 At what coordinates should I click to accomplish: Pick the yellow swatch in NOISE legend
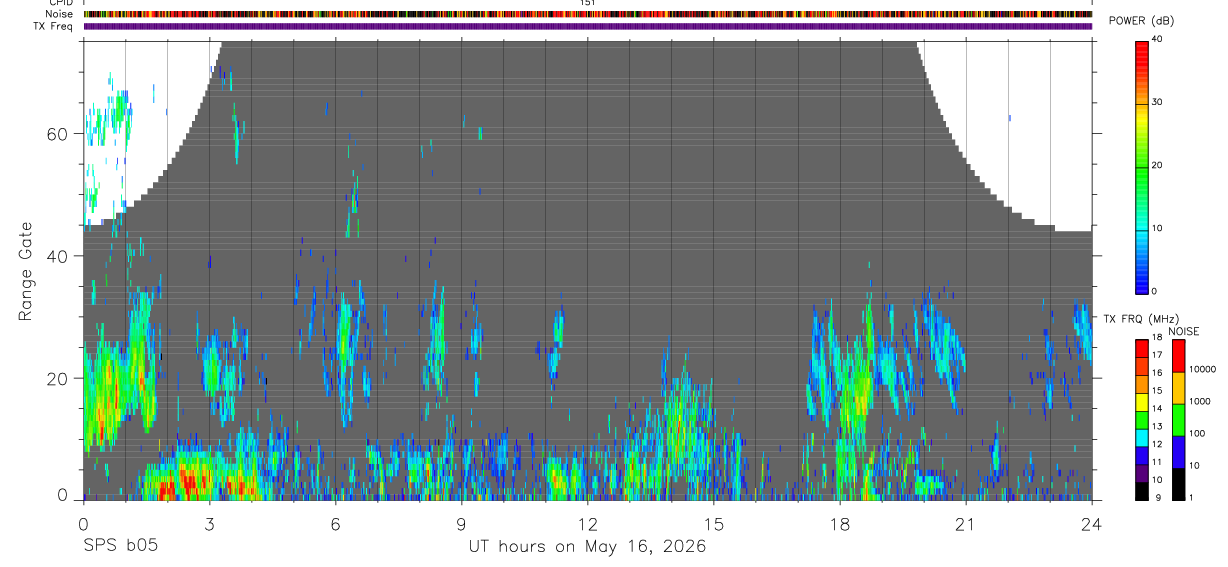1178,388
